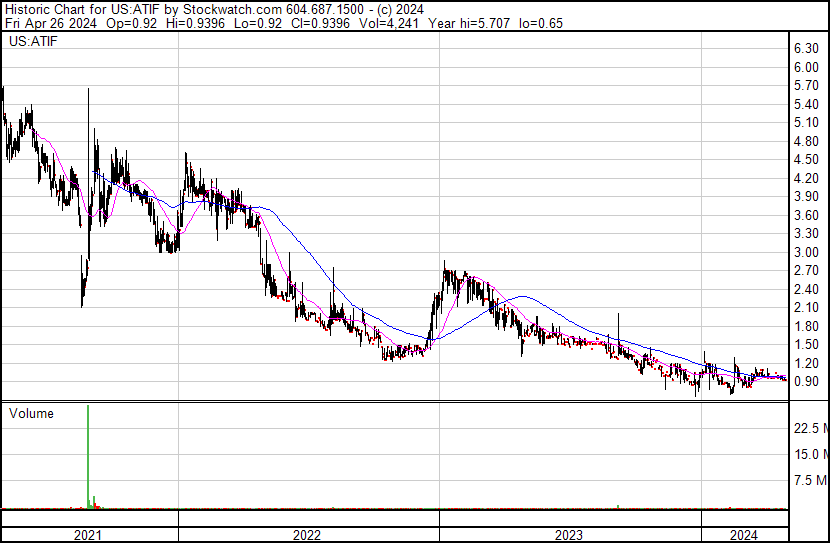830x543 pixels.
Task: Click the 4.50 price axis label
Action: click(806, 160)
